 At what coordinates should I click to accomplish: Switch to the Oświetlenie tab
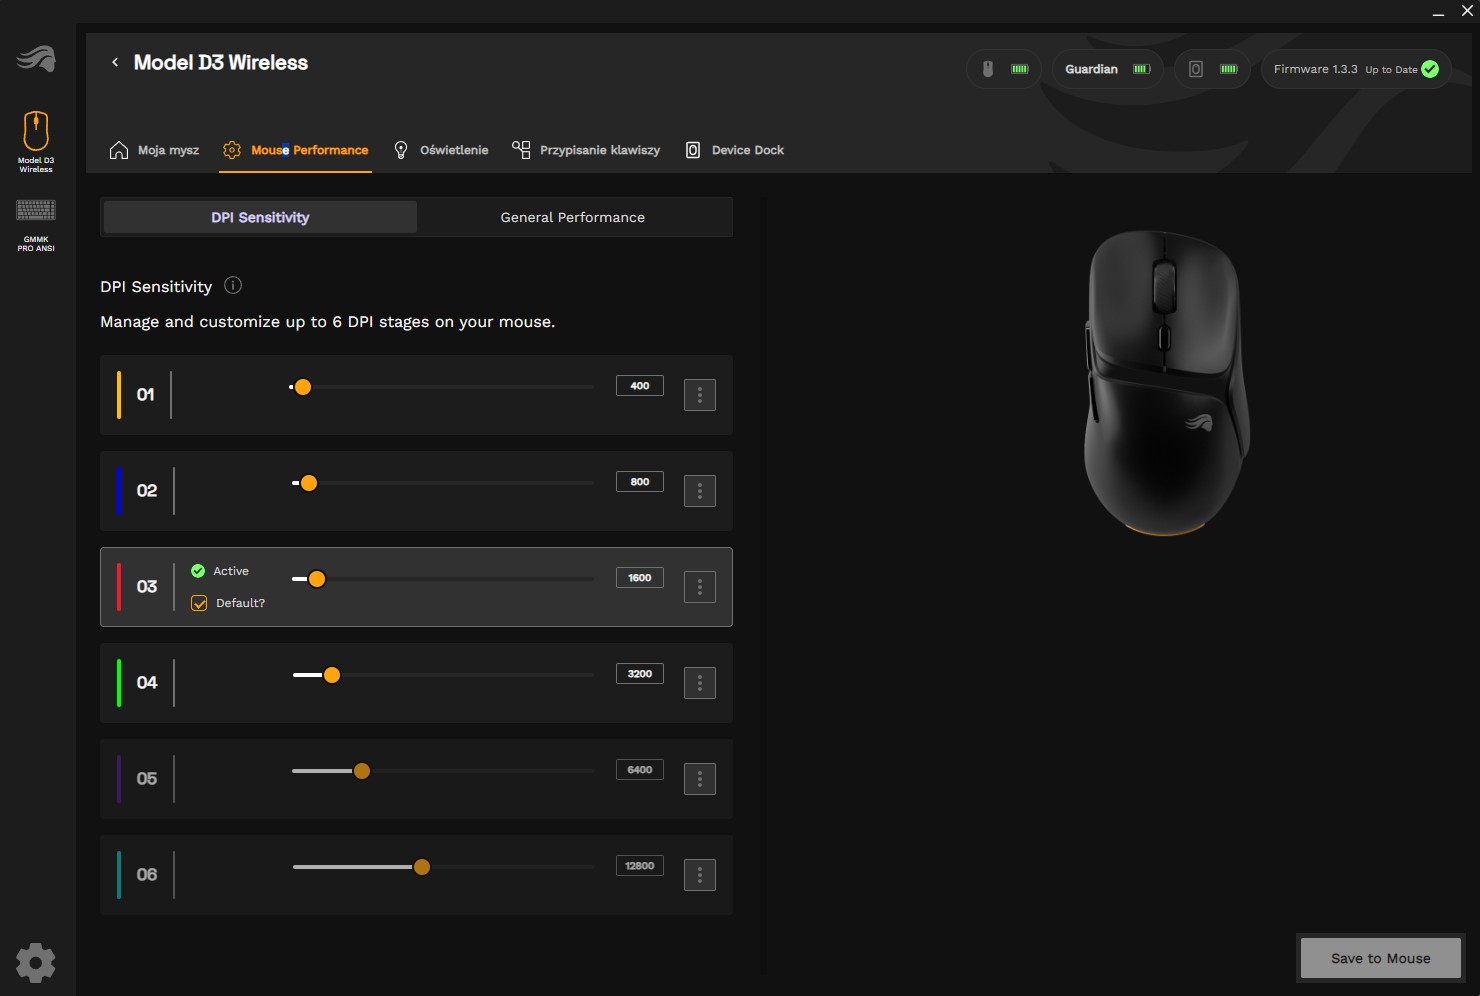(x=441, y=150)
